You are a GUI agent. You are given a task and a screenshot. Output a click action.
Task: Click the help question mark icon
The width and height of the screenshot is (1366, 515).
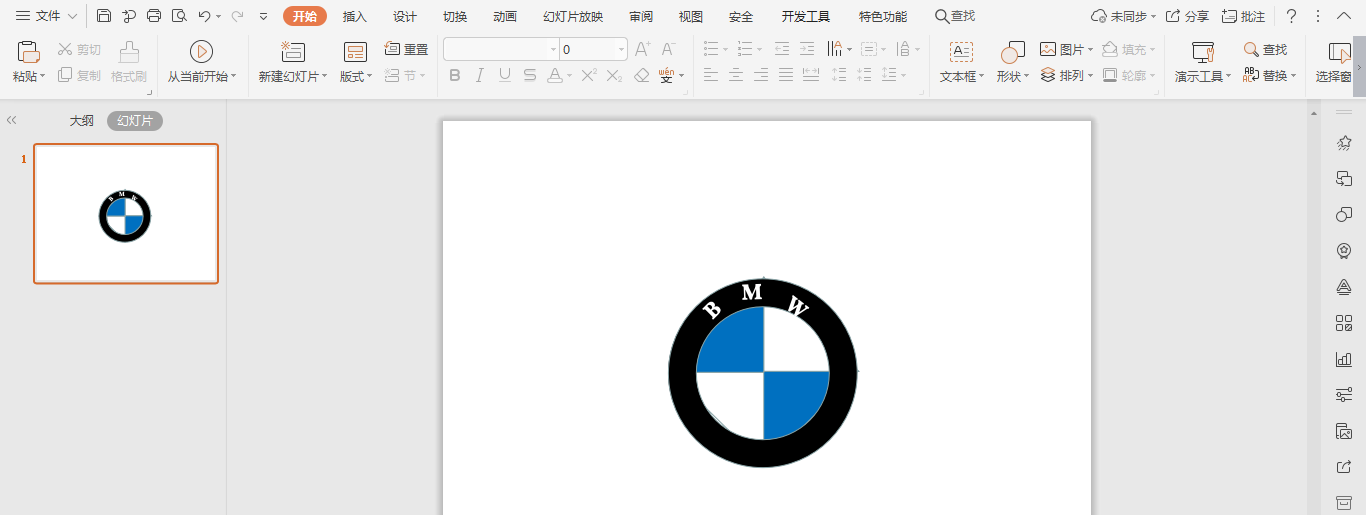point(1291,16)
